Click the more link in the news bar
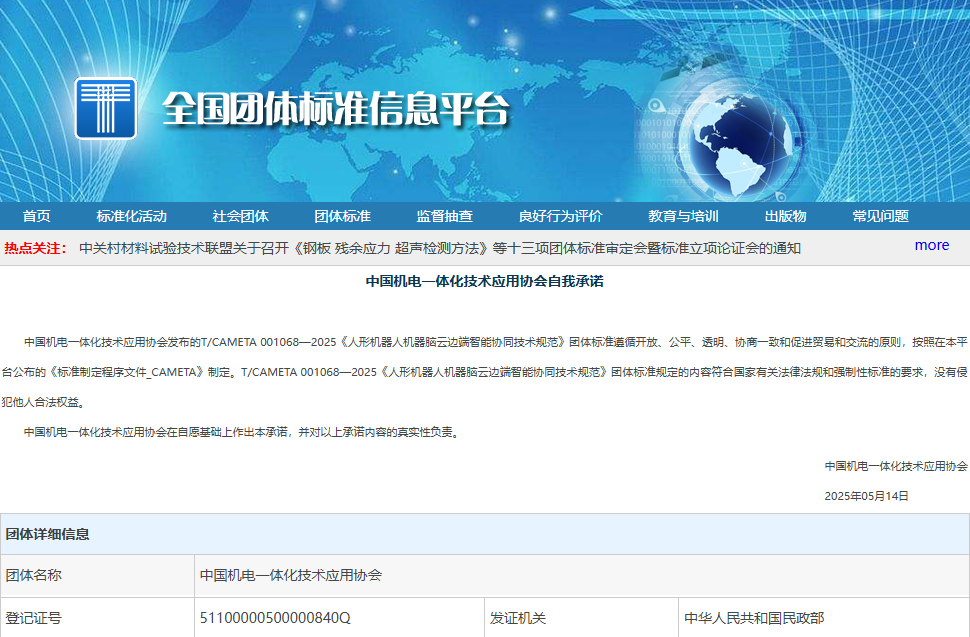970x637 pixels. tap(932, 245)
